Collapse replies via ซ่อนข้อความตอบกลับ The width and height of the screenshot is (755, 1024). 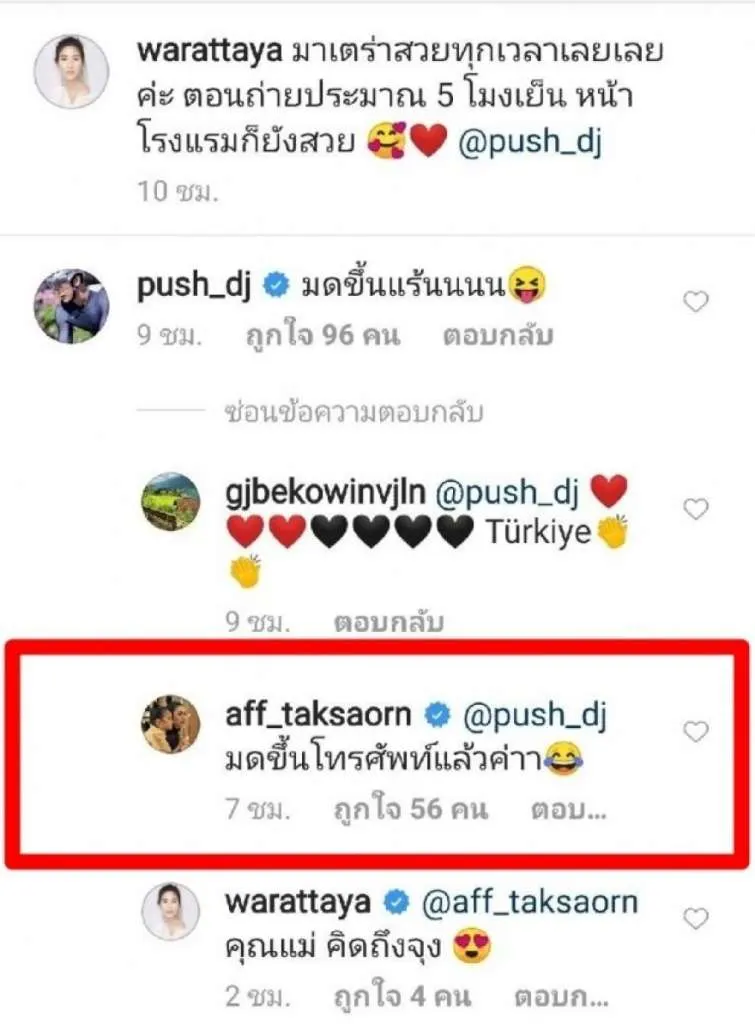coord(353,412)
